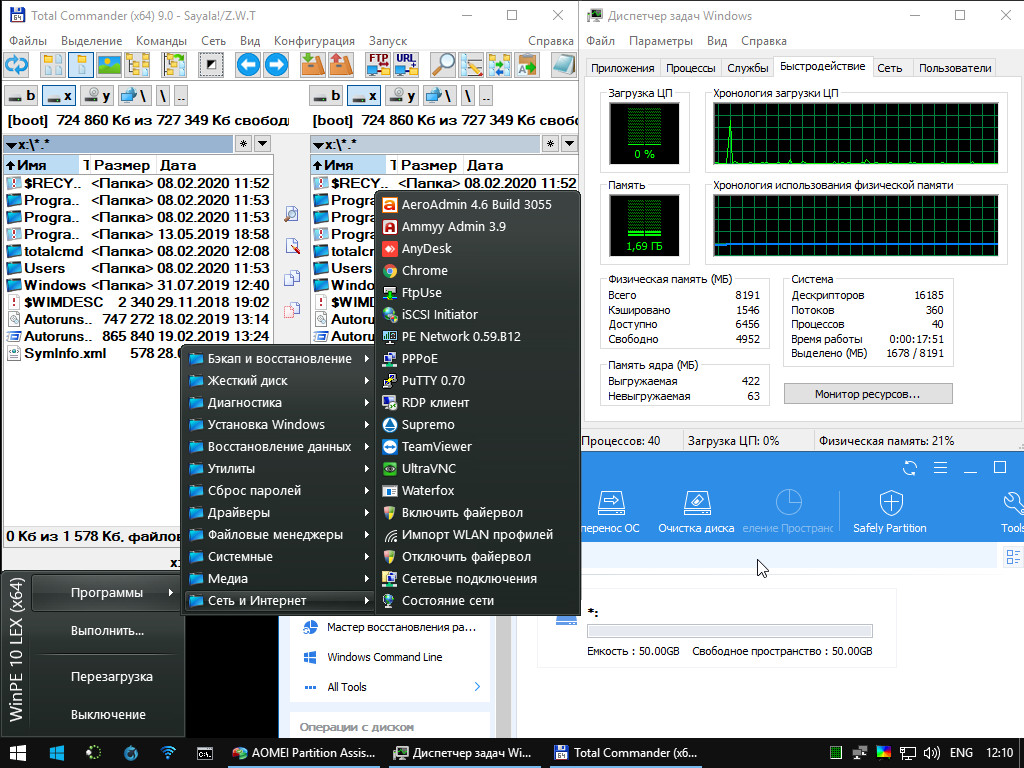Click the Монитор ресурсов button

point(867,394)
